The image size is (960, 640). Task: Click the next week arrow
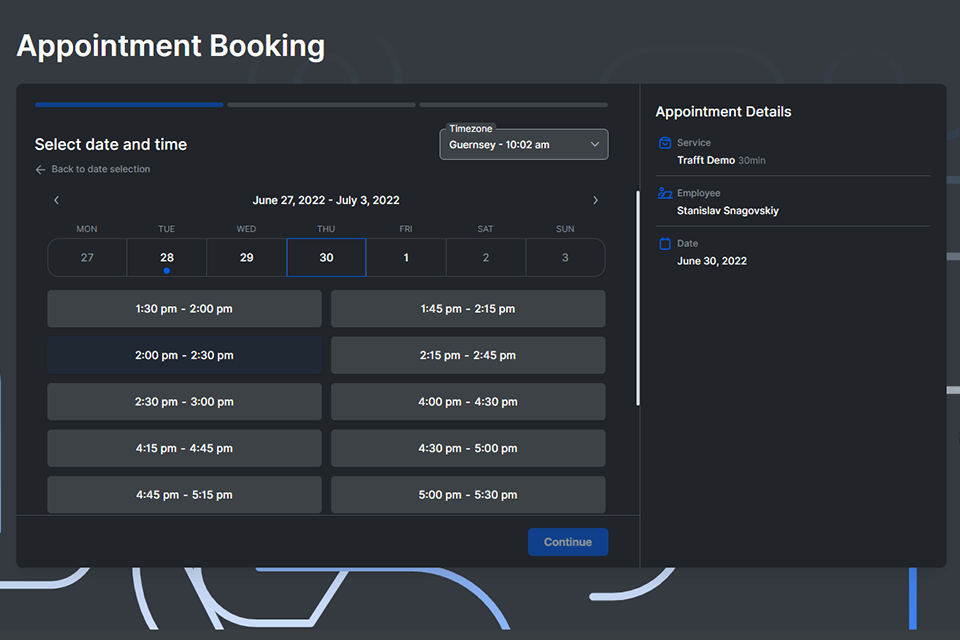point(596,200)
